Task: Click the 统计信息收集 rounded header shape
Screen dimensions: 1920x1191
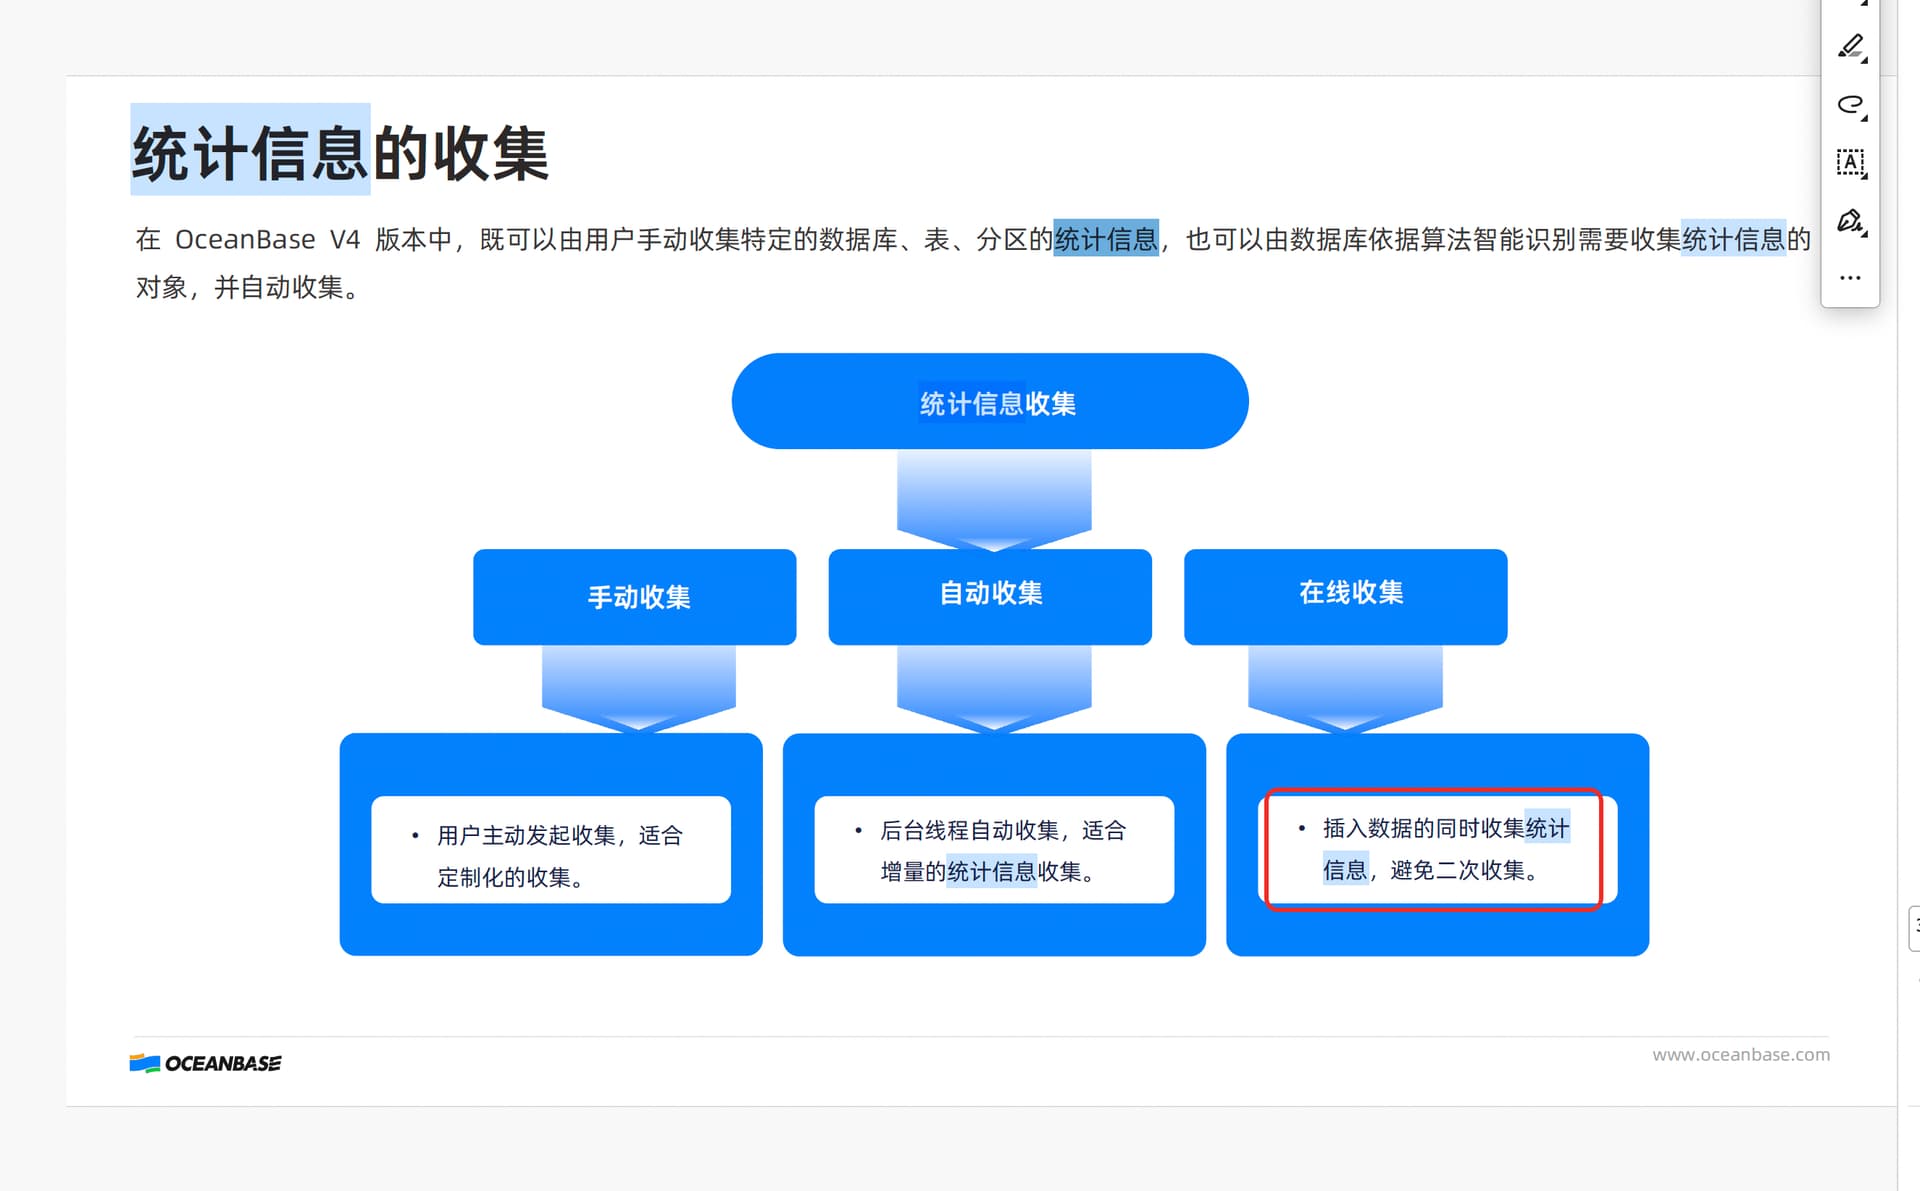Action: 989,401
